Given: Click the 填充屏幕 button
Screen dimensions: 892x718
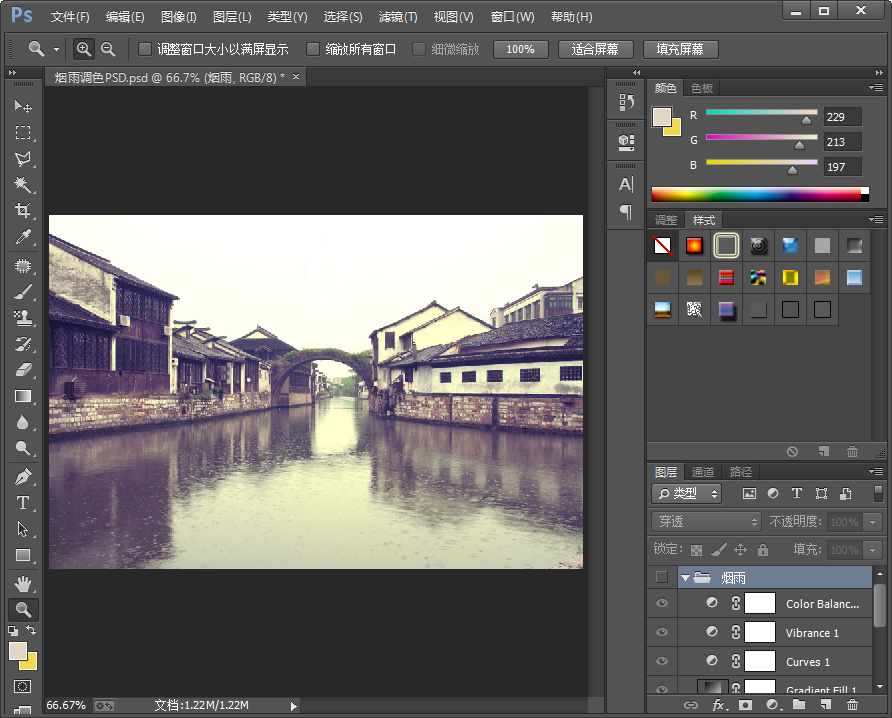Looking at the screenshot, I should click(x=680, y=49).
